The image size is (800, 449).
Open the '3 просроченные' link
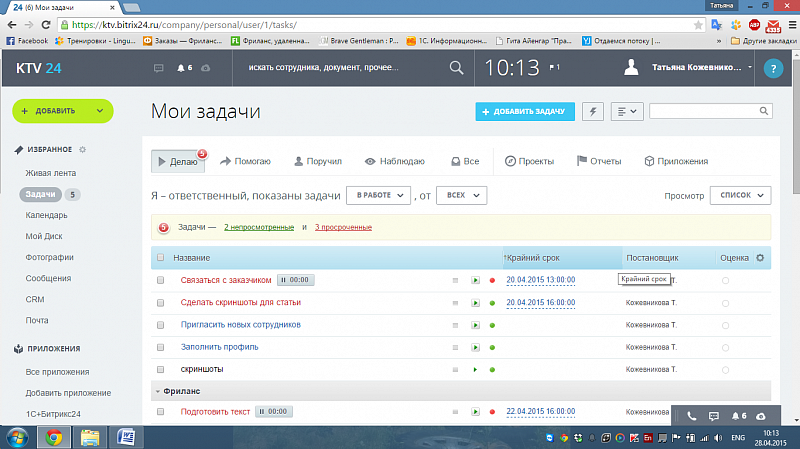[343, 228]
